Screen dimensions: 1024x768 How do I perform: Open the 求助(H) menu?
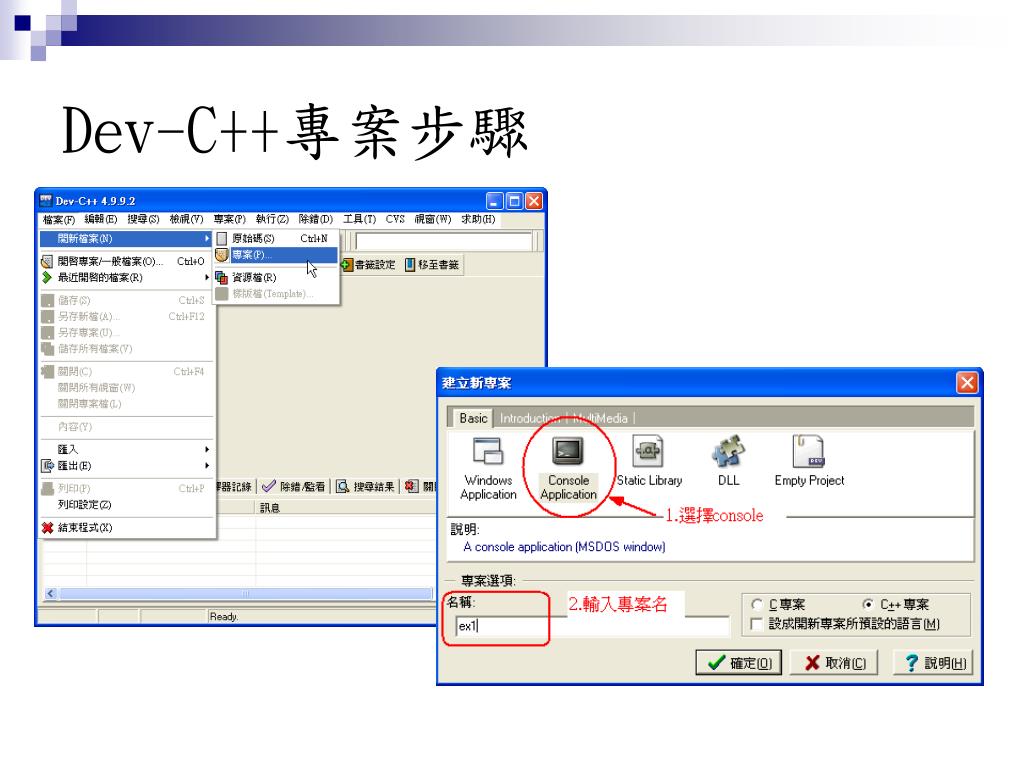[x=479, y=219]
